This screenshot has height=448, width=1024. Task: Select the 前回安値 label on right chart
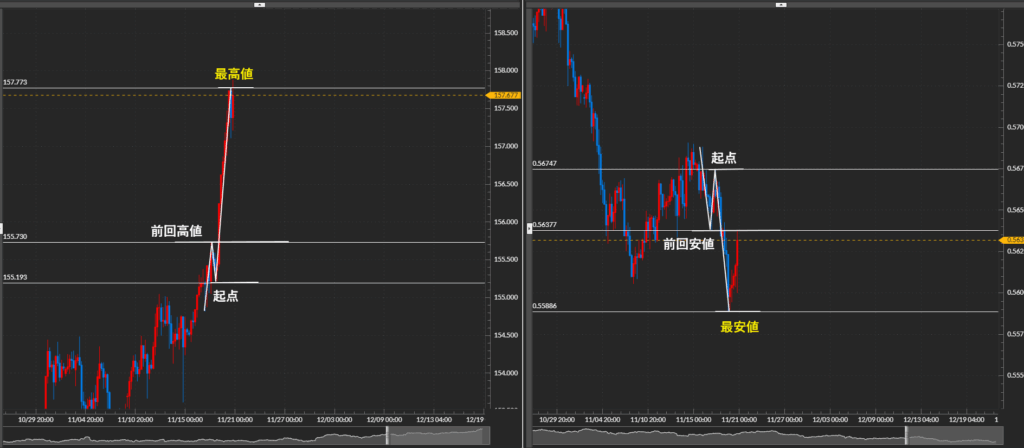click(x=688, y=243)
